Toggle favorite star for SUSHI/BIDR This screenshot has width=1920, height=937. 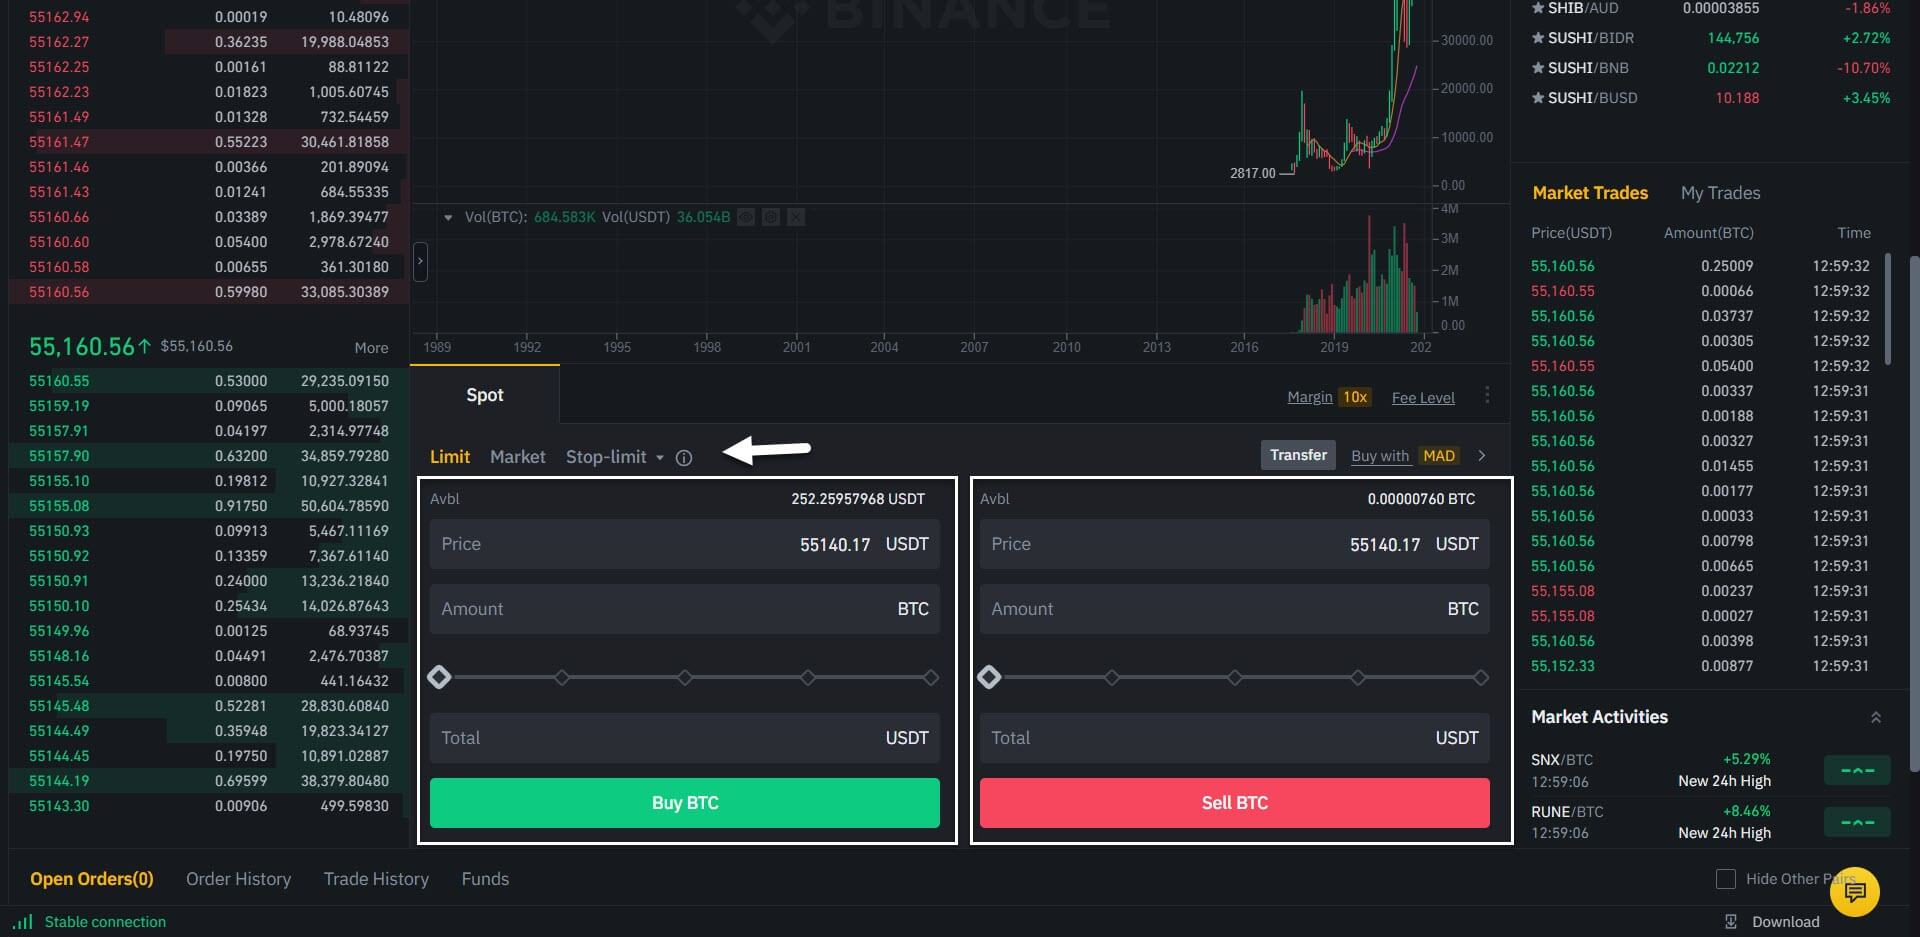point(1538,38)
